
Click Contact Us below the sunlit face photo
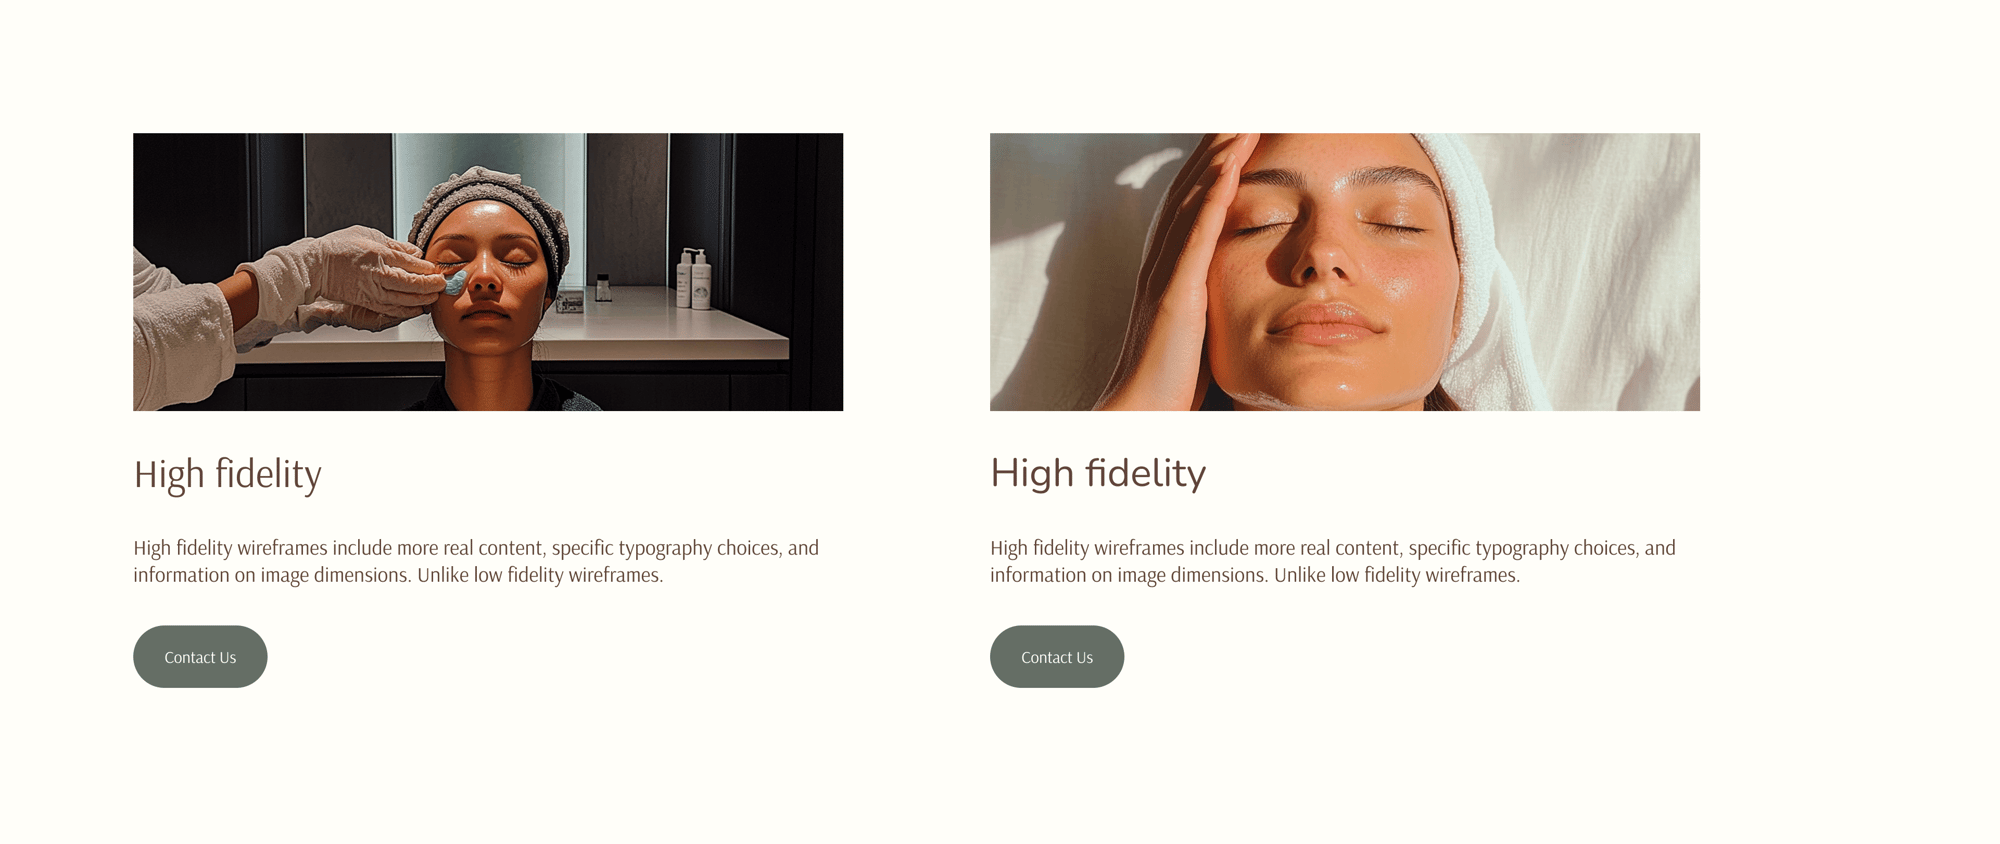click(1057, 657)
